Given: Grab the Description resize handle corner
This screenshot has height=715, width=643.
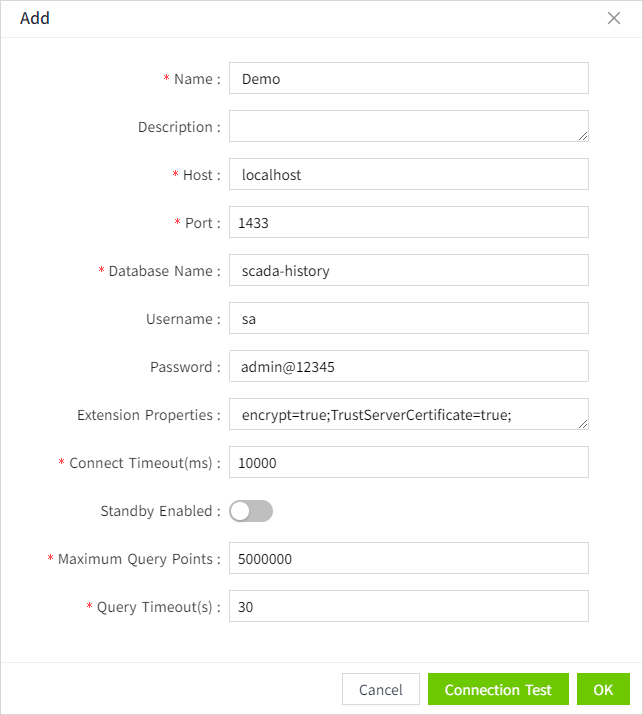Looking at the screenshot, I should pyautogui.click(x=583, y=136).
